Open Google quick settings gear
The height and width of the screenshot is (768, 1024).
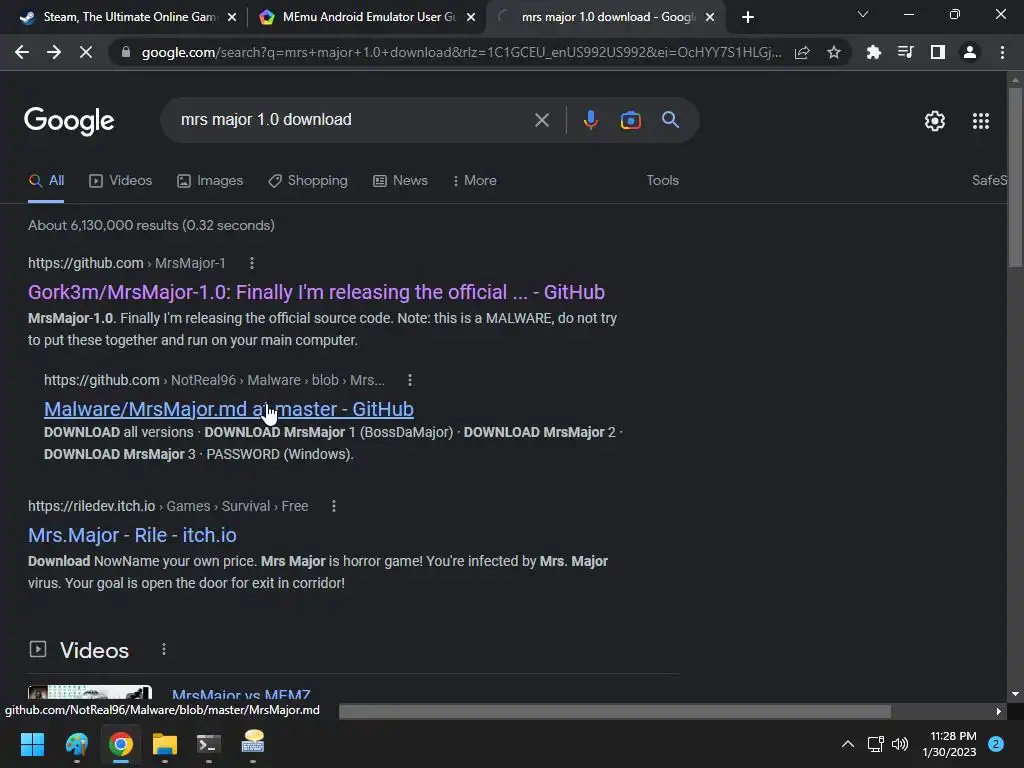pos(935,121)
